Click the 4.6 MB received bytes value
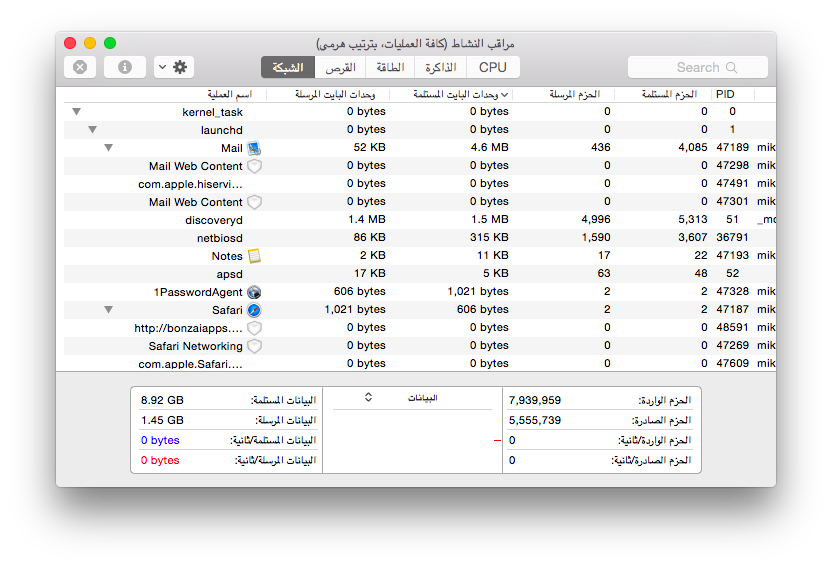The width and height of the screenshot is (832, 567). [489, 147]
